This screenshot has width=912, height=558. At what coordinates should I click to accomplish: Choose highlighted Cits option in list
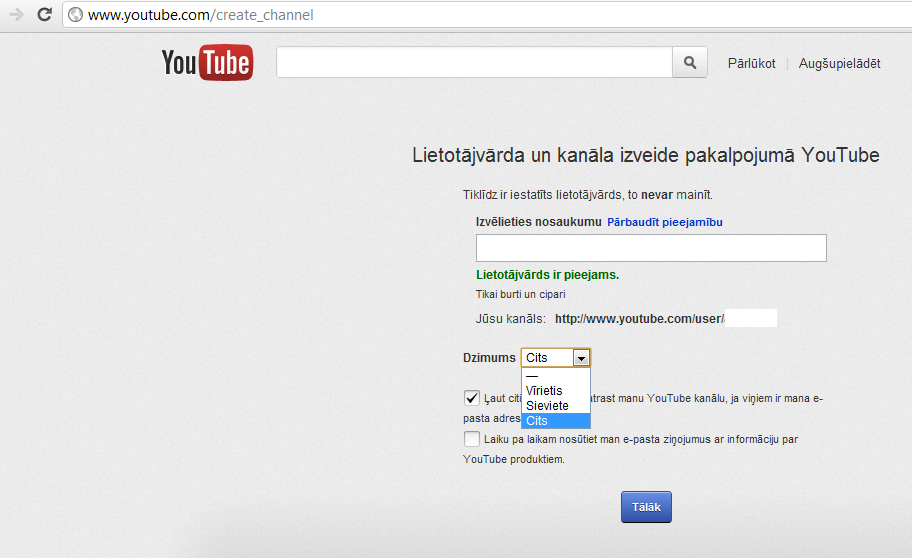click(555, 421)
